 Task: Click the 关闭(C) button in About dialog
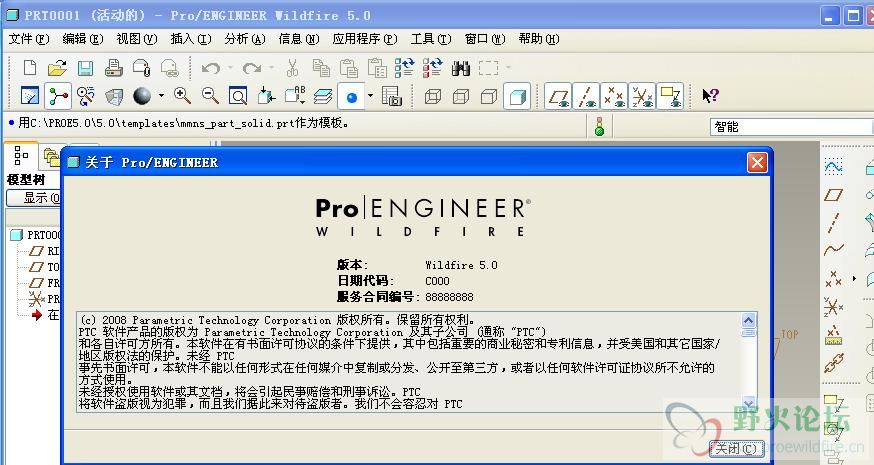point(736,449)
